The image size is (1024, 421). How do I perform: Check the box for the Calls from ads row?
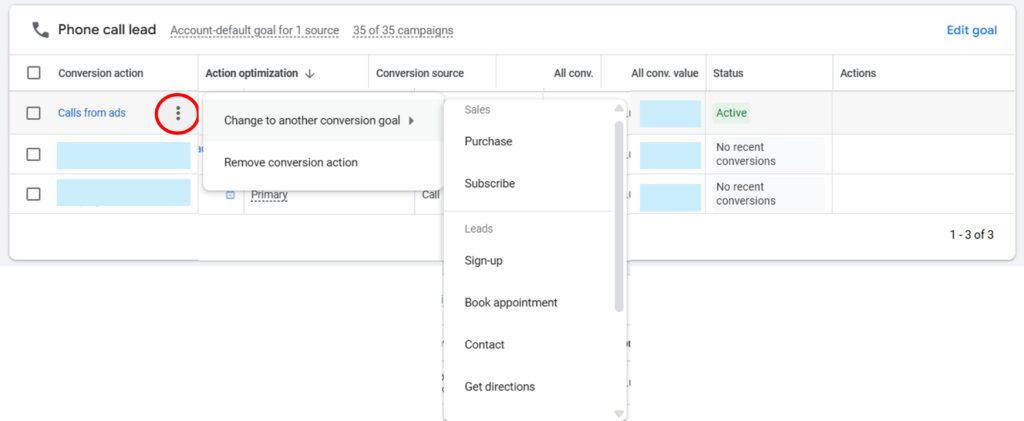pyautogui.click(x=33, y=113)
